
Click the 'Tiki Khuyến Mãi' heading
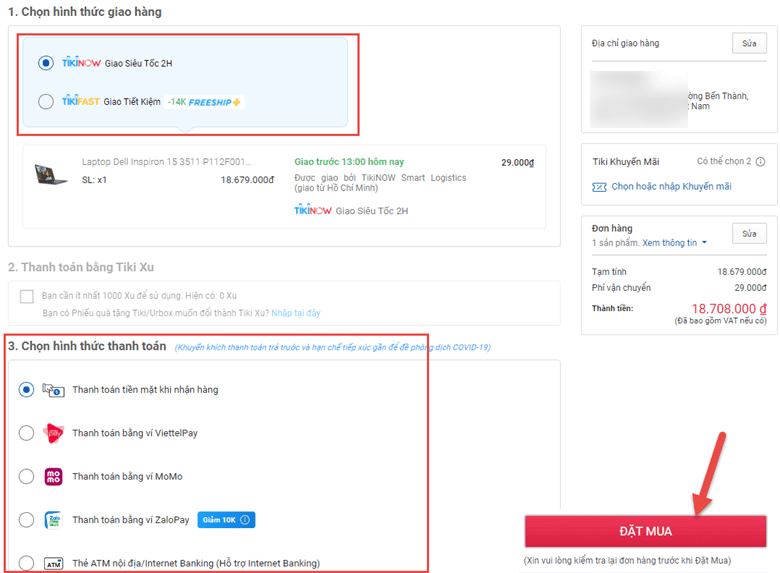(626, 162)
